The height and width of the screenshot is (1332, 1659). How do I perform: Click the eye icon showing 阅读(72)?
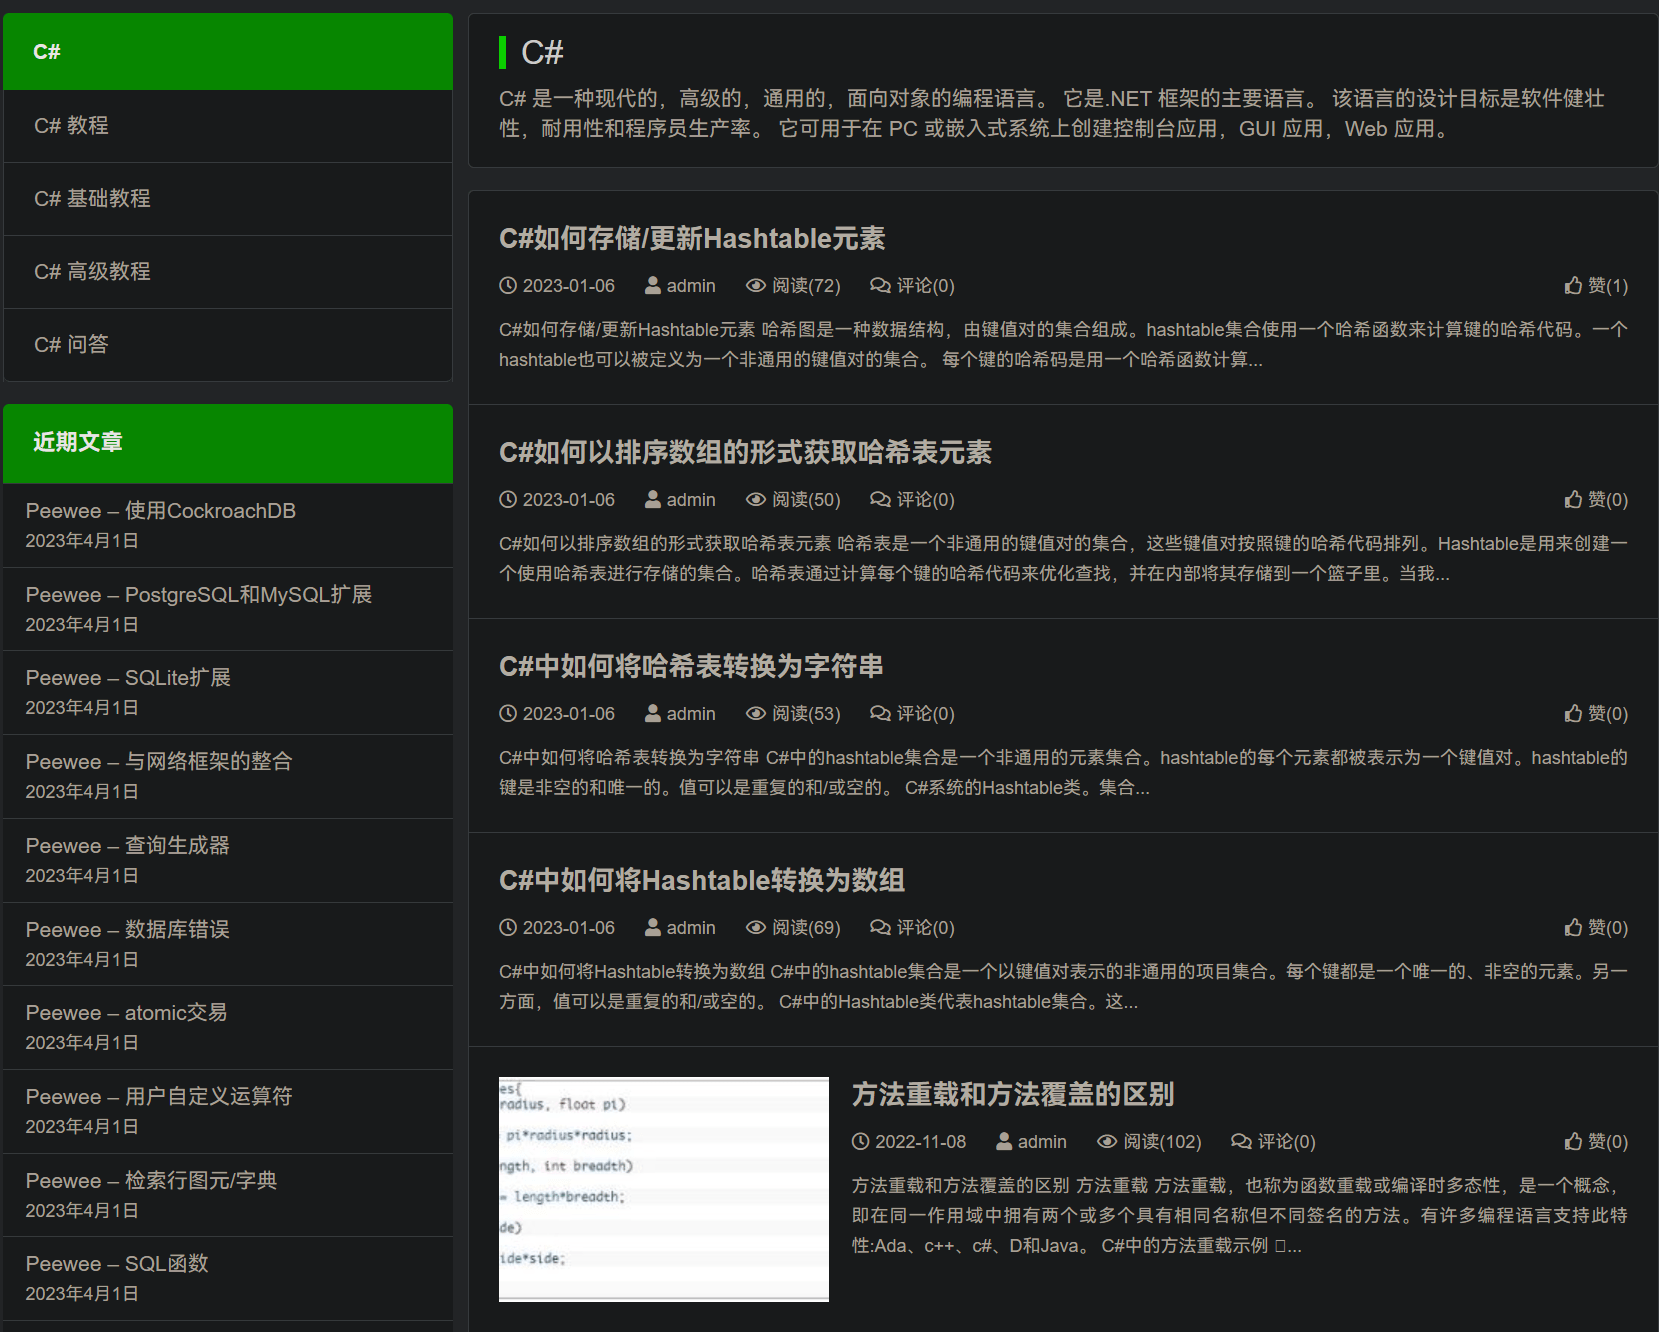coord(756,286)
